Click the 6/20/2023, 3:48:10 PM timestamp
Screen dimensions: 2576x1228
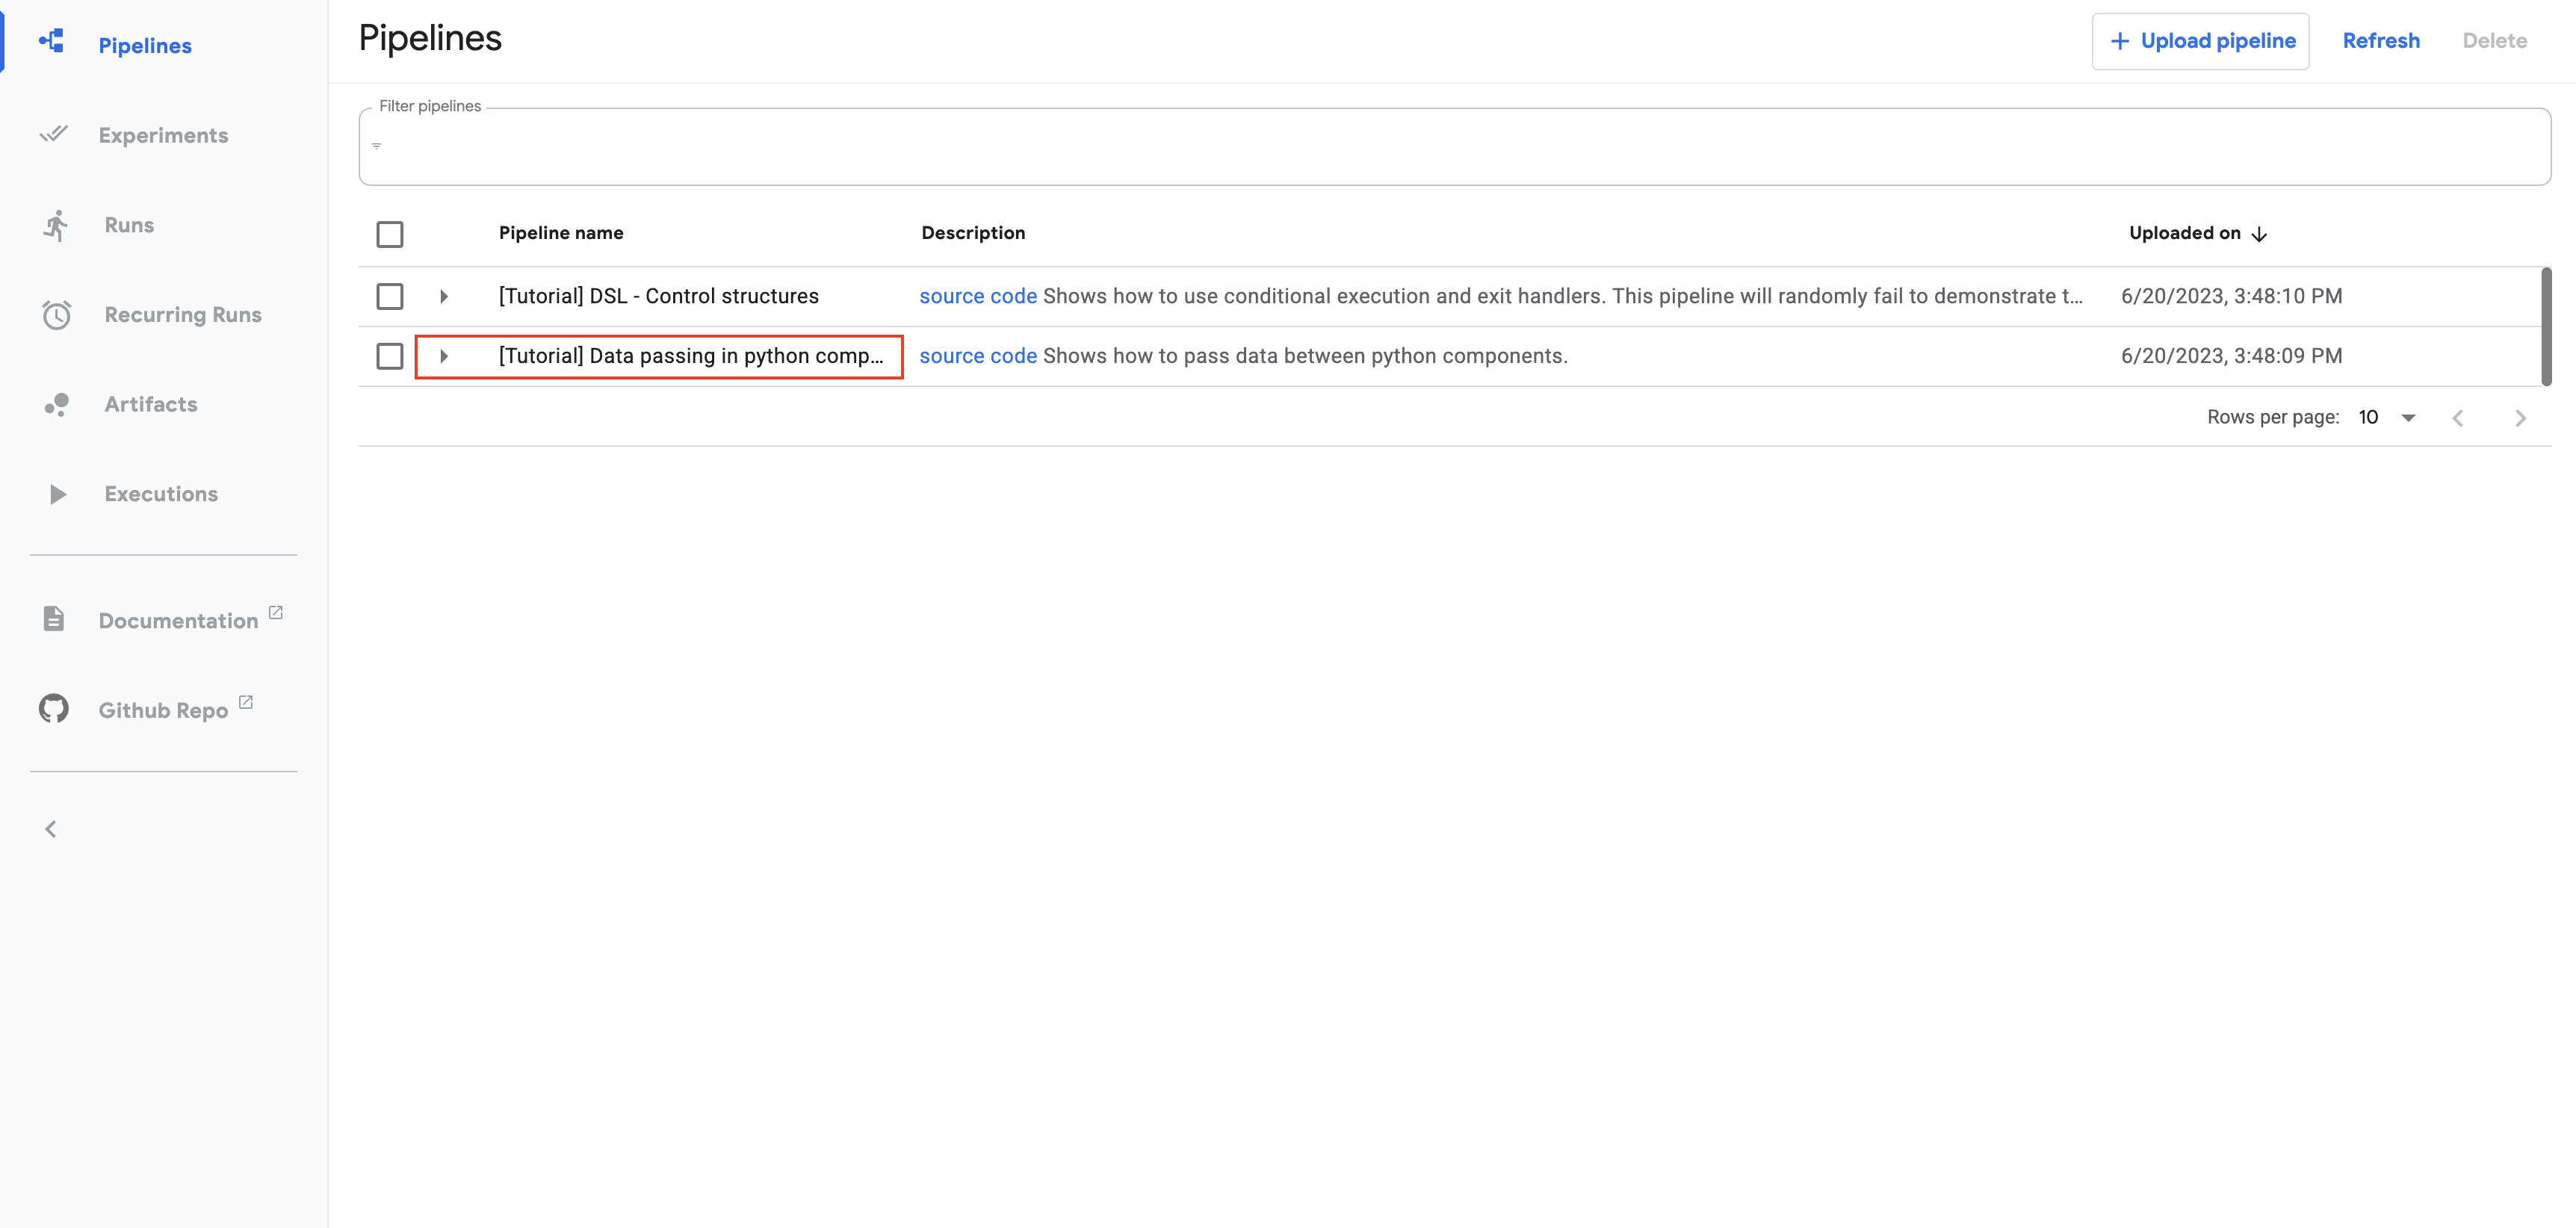point(2231,296)
